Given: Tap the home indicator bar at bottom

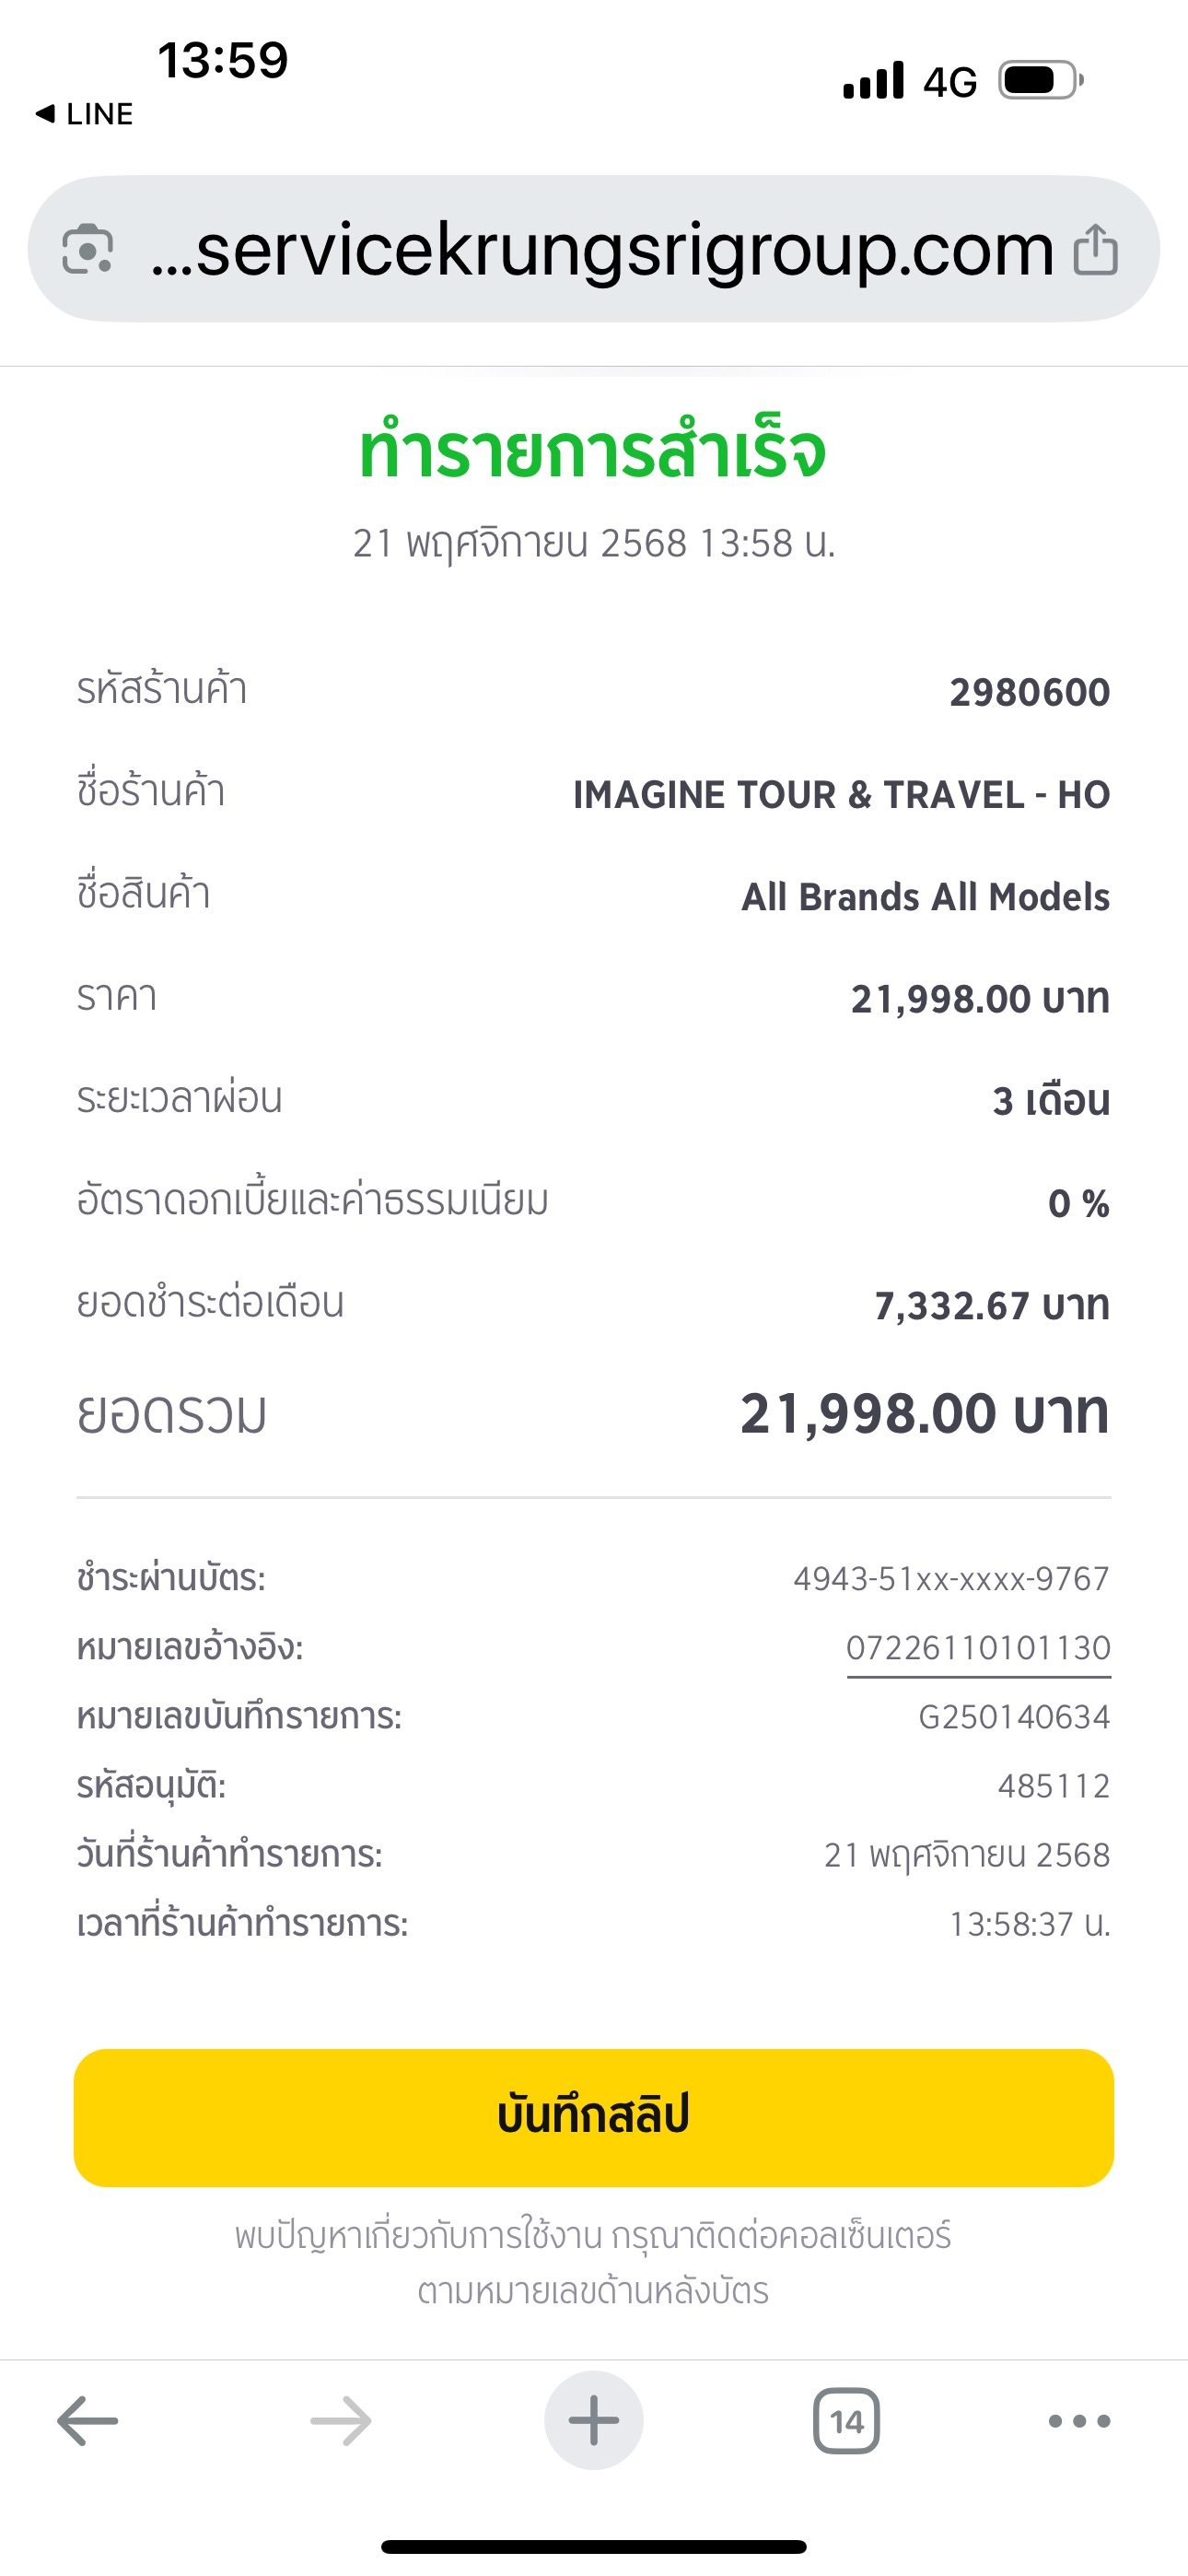Looking at the screenshot, I should [594, 2546].
